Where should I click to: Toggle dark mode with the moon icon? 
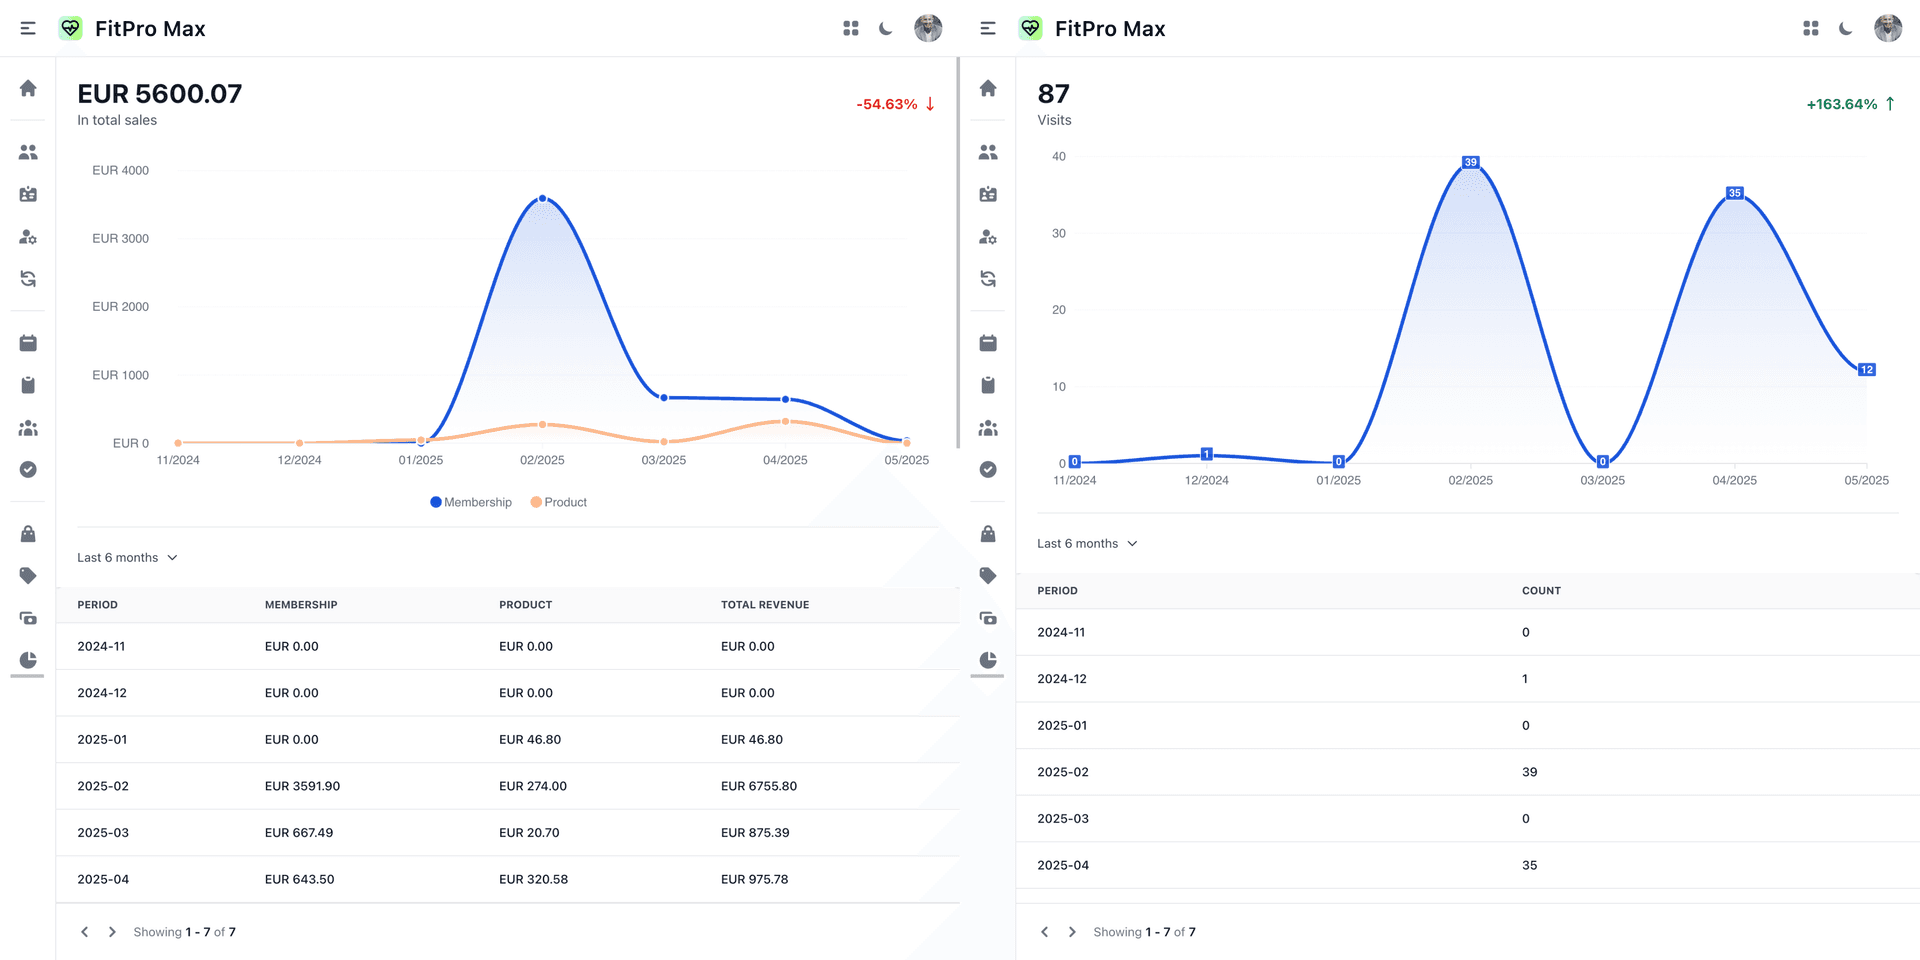885,27
